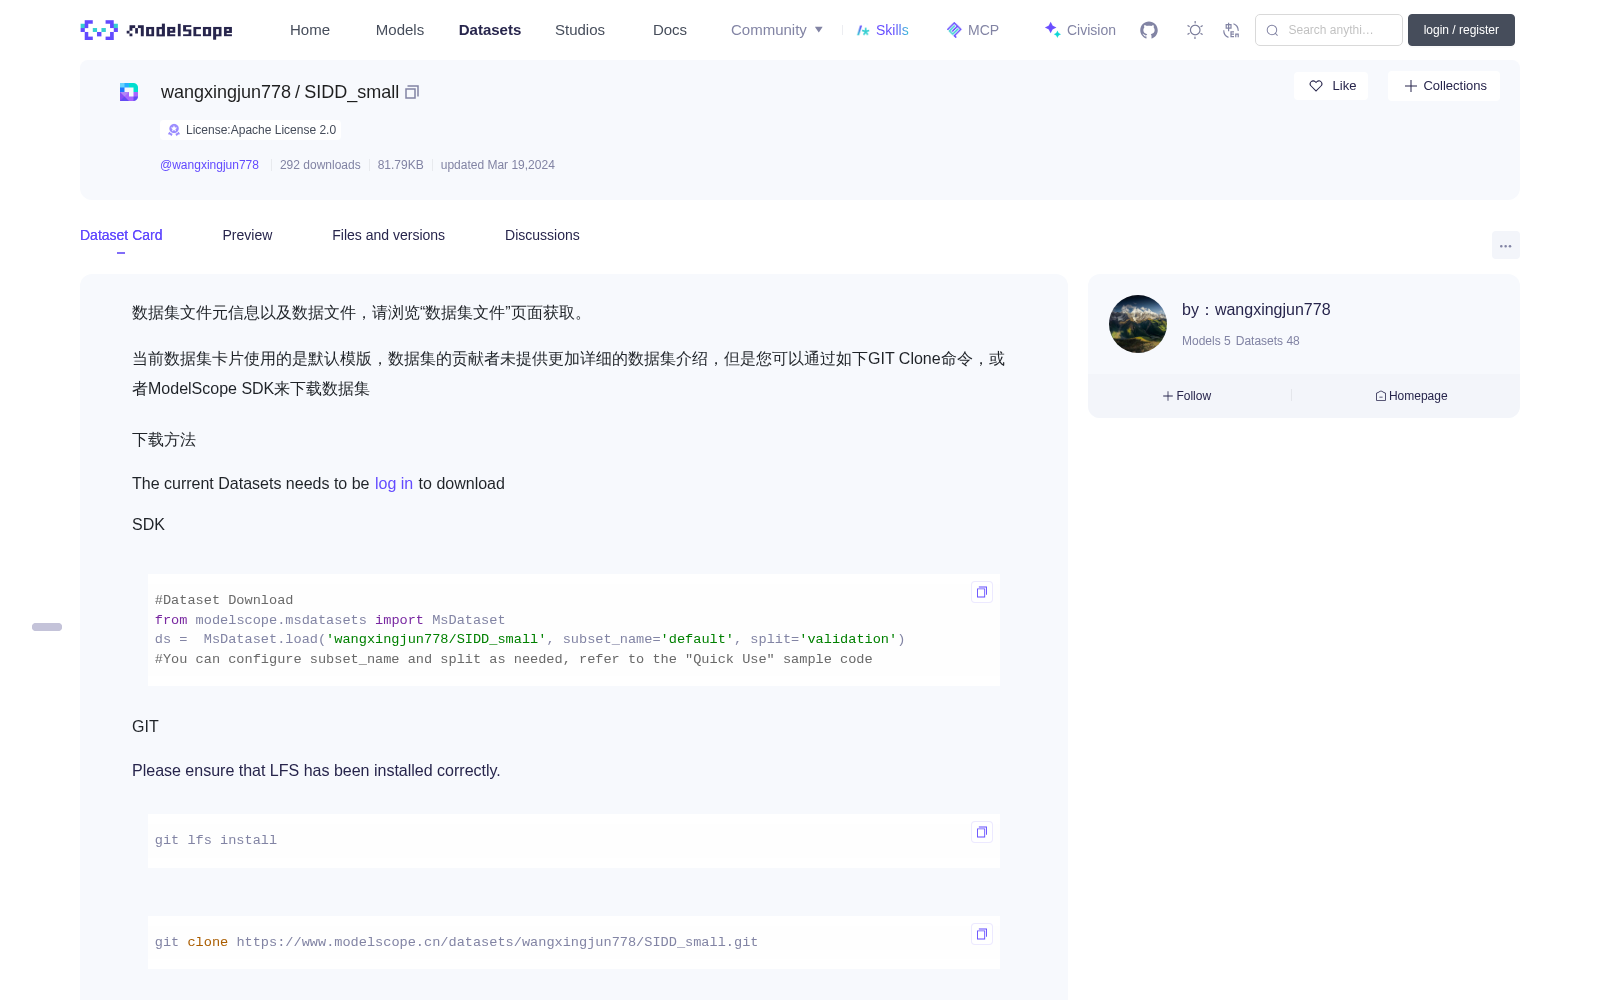Click the git clone URL text

pos(497,942)
